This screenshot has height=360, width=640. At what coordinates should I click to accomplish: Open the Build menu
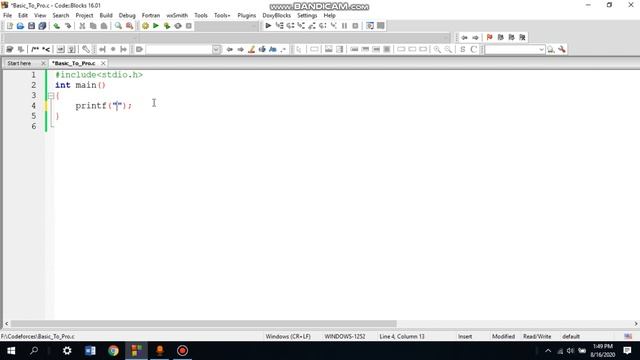(106, 15)
